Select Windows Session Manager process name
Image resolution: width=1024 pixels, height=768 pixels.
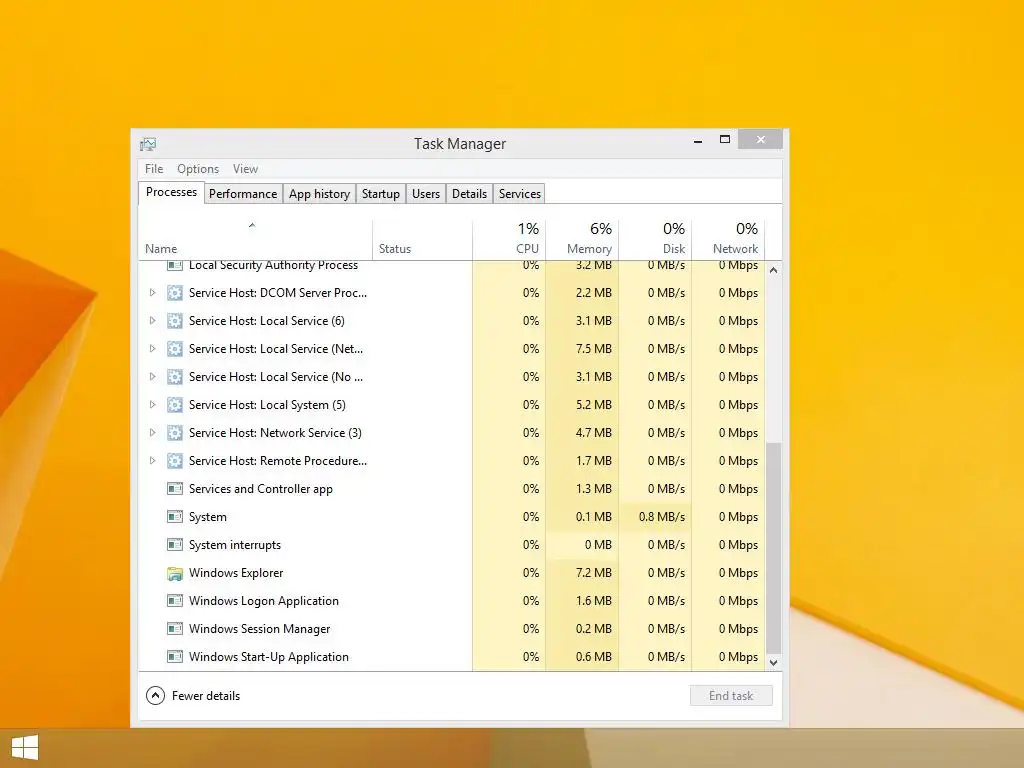tap(259, 629)
